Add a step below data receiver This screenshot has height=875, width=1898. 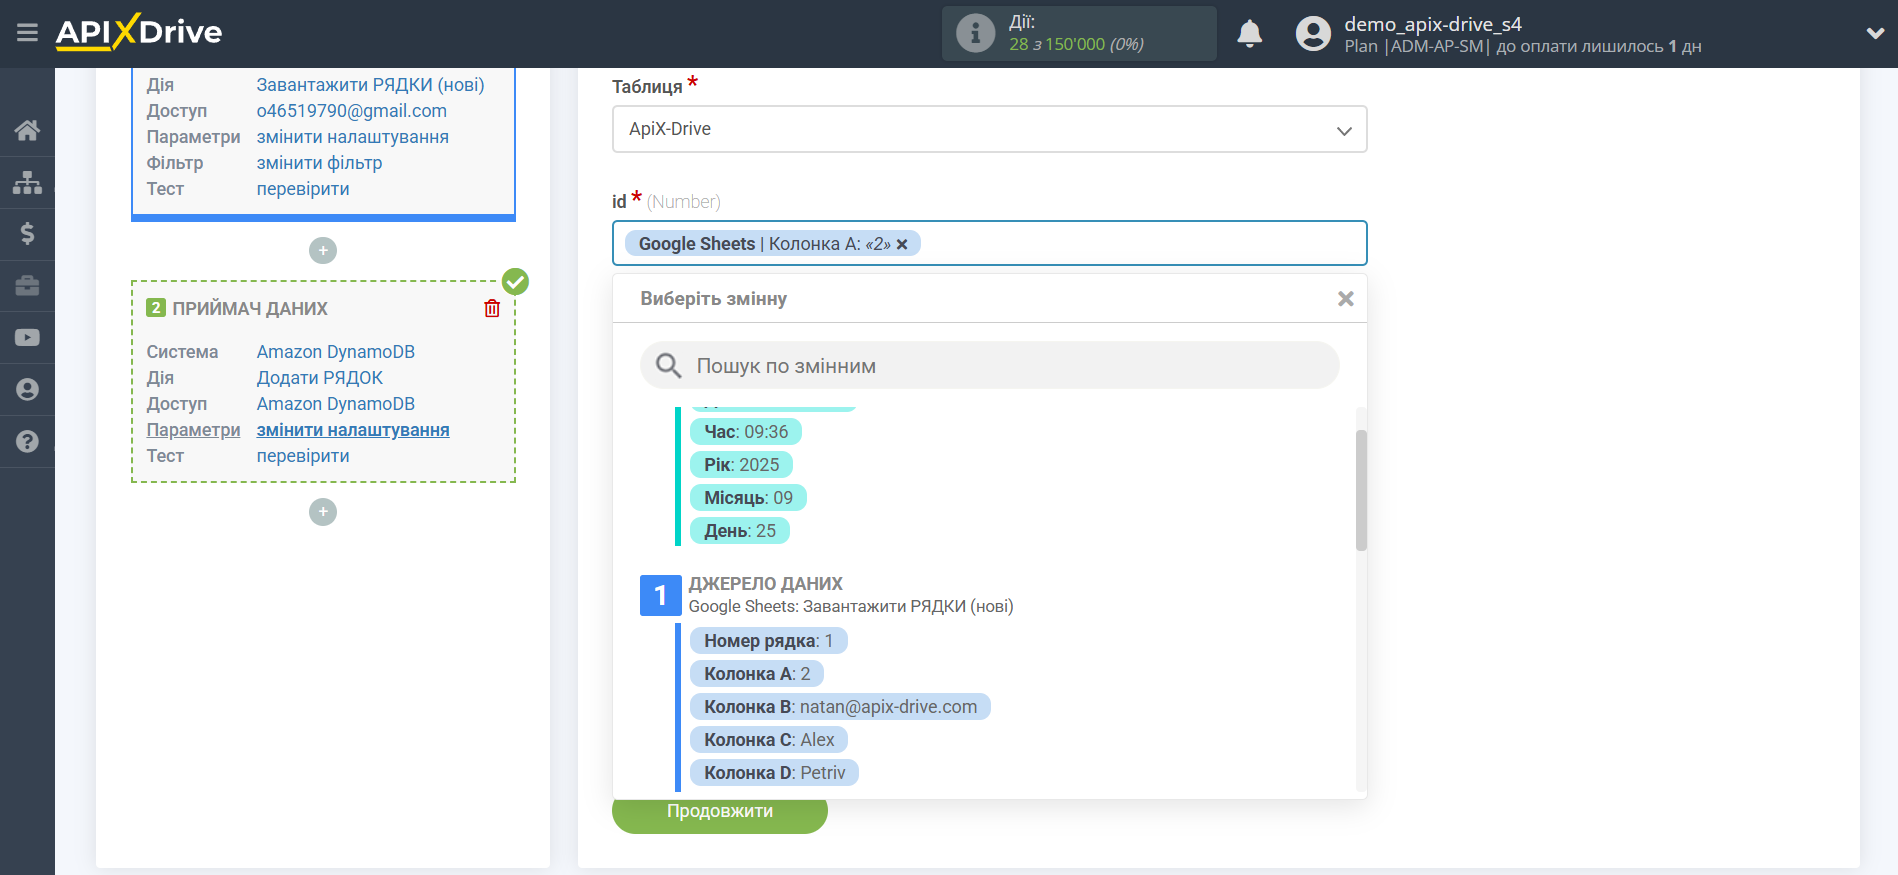click(x=323, y=512)
